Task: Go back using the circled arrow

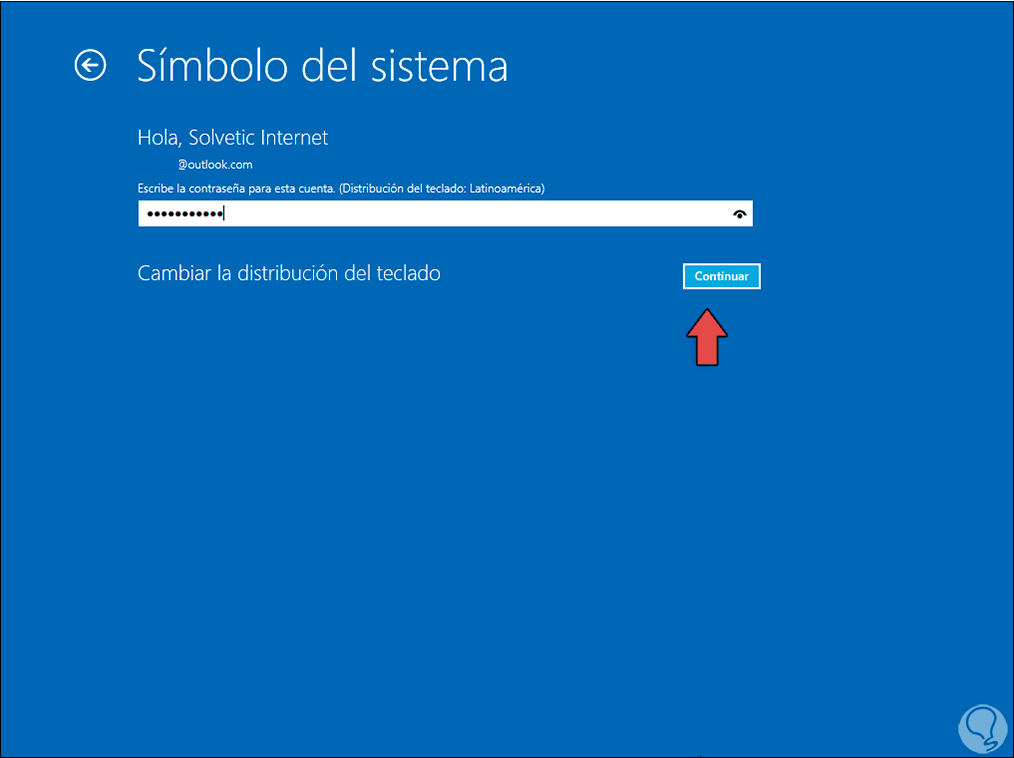Action: click(90, 66)
